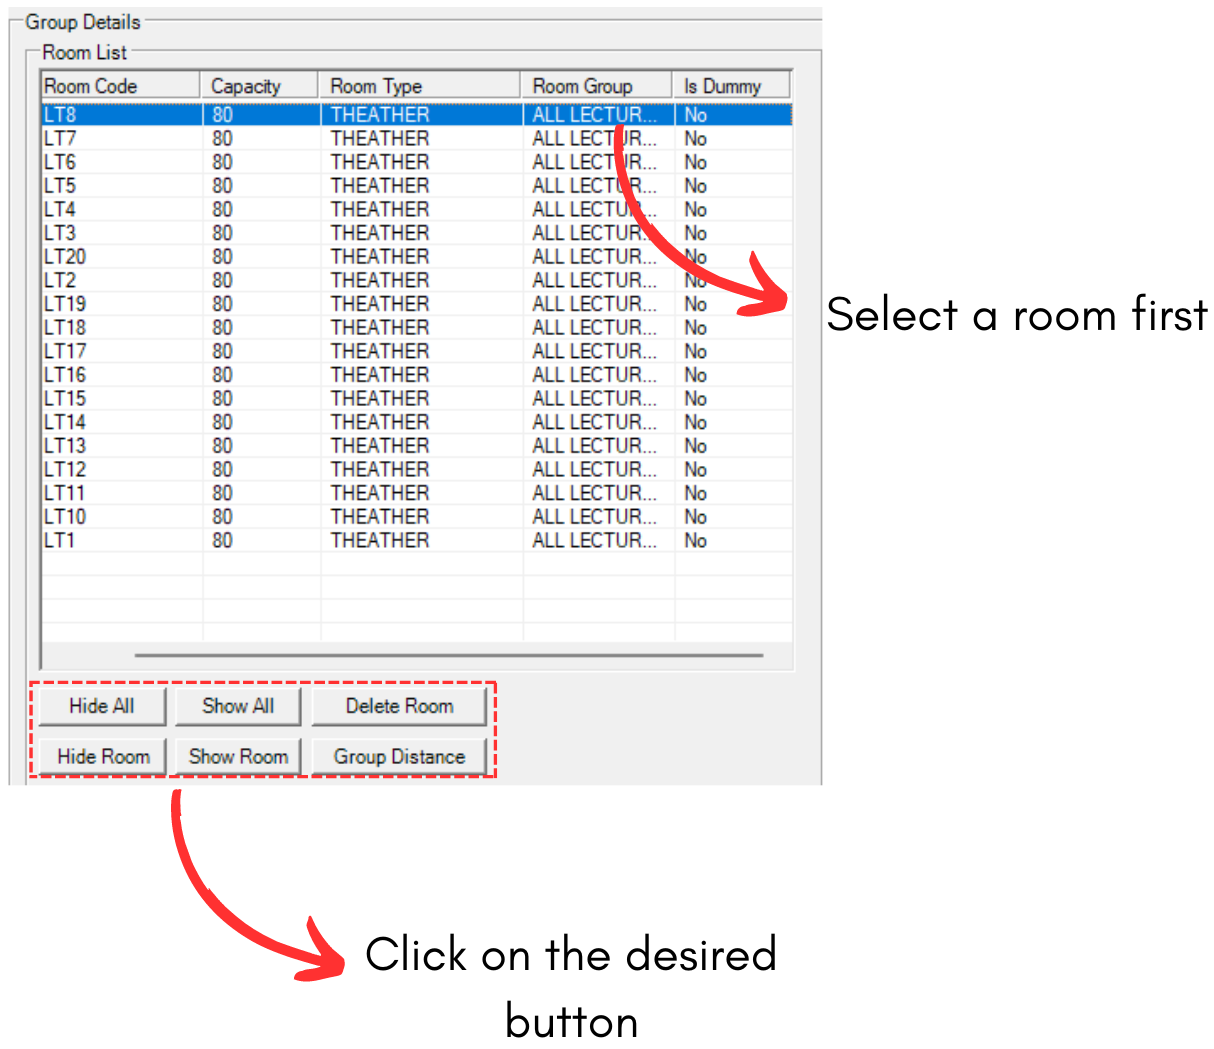
Task: Click the horizontal scrollbar under room list
Action: (x=448, y=656)
